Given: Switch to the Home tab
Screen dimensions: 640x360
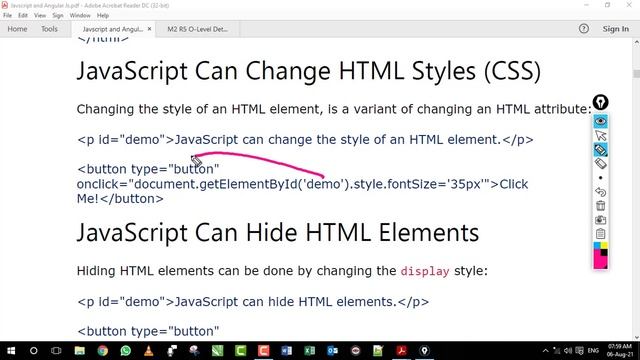Looking at the screenshot, I should point(17,29).
